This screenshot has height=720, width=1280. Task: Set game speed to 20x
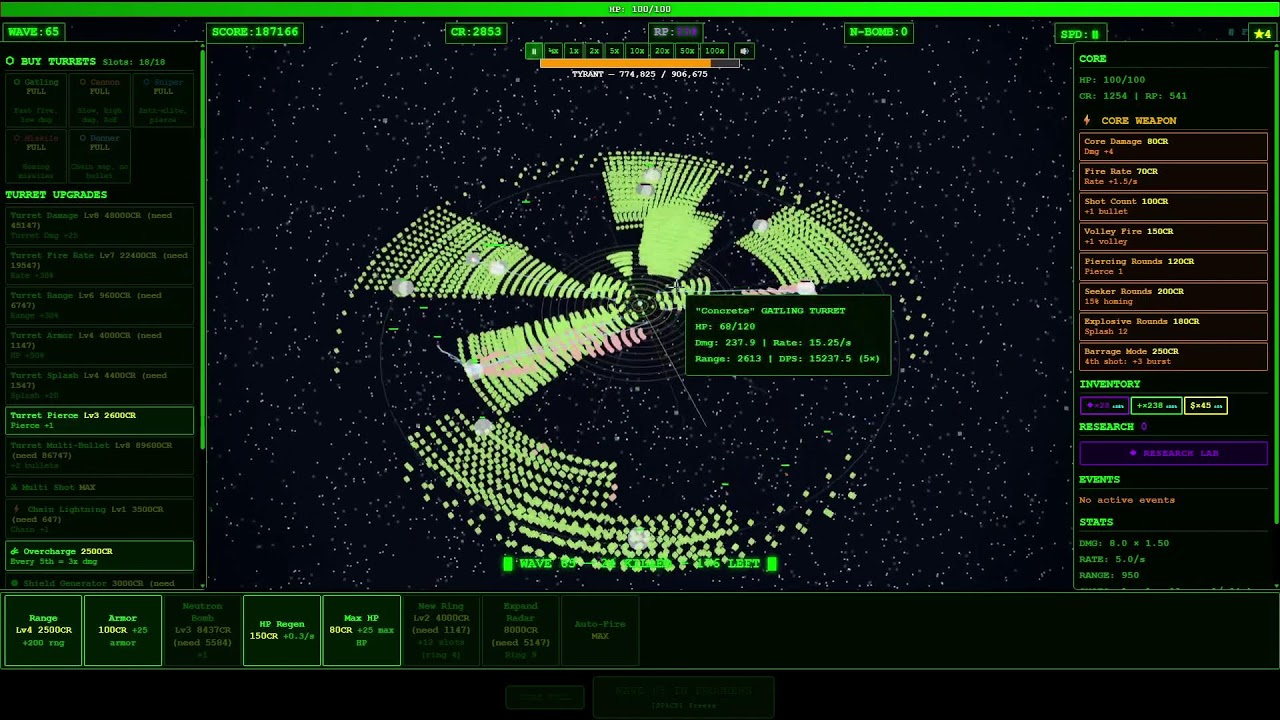pyautogui.click(x=661, y=51)
